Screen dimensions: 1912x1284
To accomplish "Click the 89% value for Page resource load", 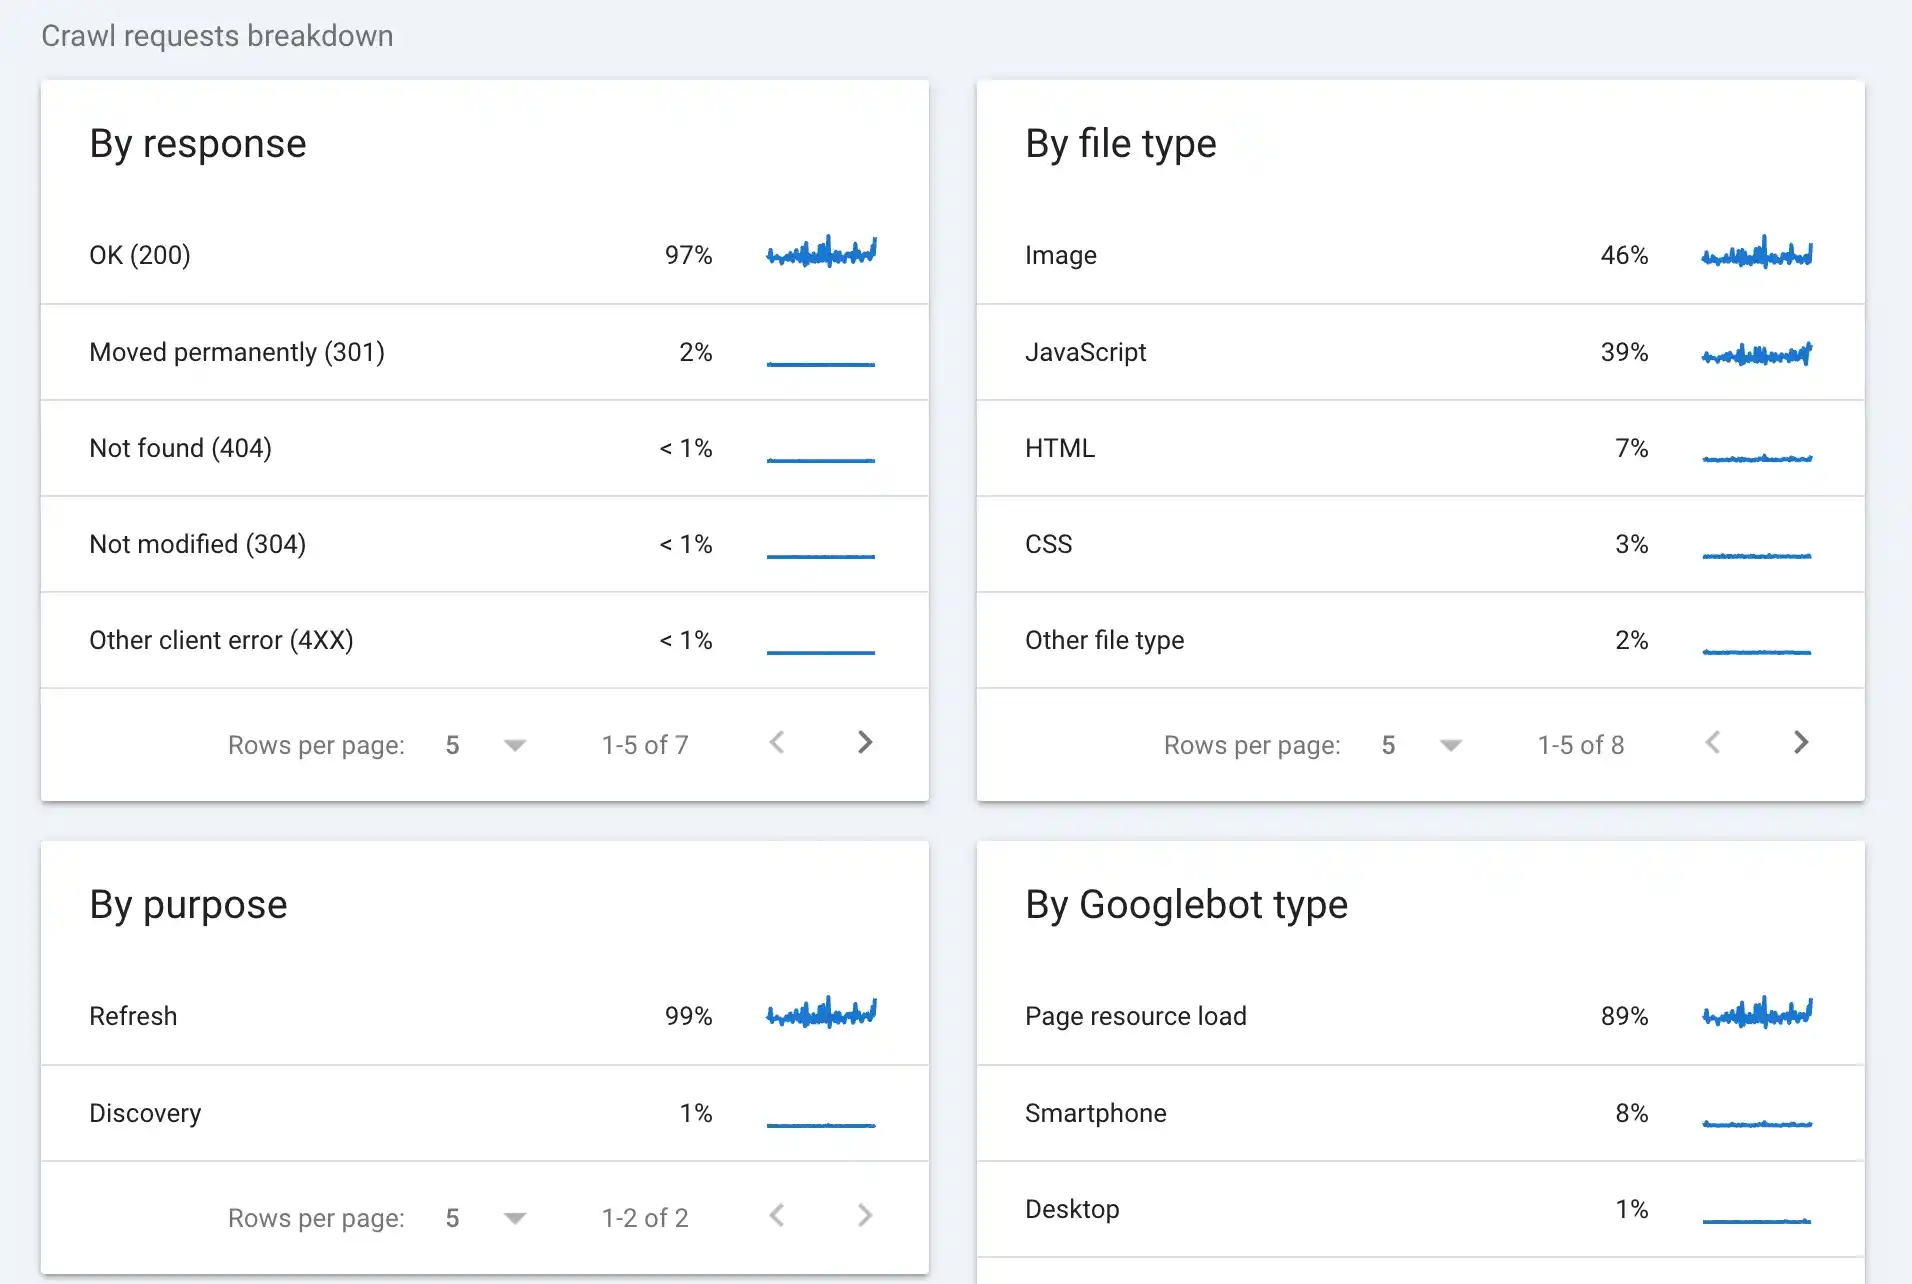I will [x=1625, y=1016].
